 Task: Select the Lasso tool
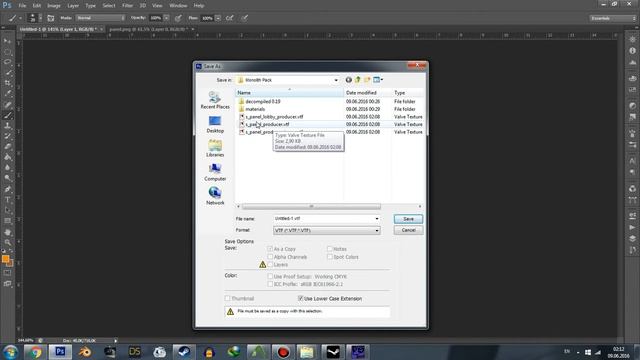pyautogui.click(x=7, y=62)
